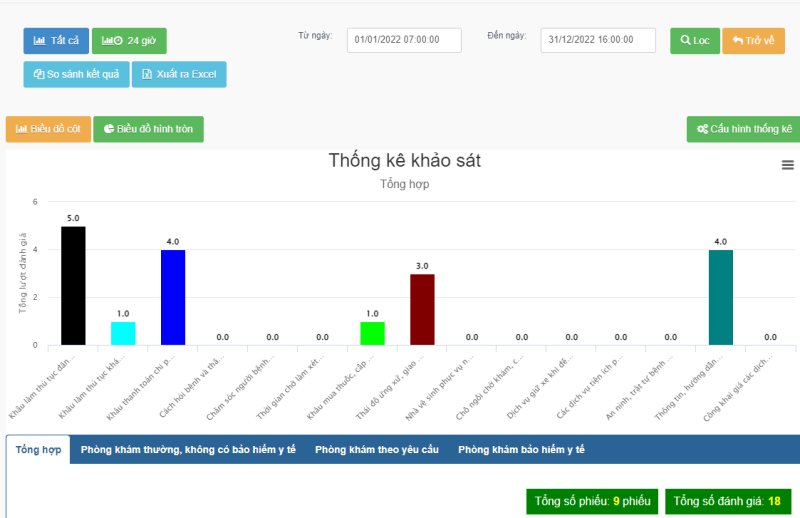Open 'Cấu hình thống kê' settings

pyautogui.click(x=743, y=130)
